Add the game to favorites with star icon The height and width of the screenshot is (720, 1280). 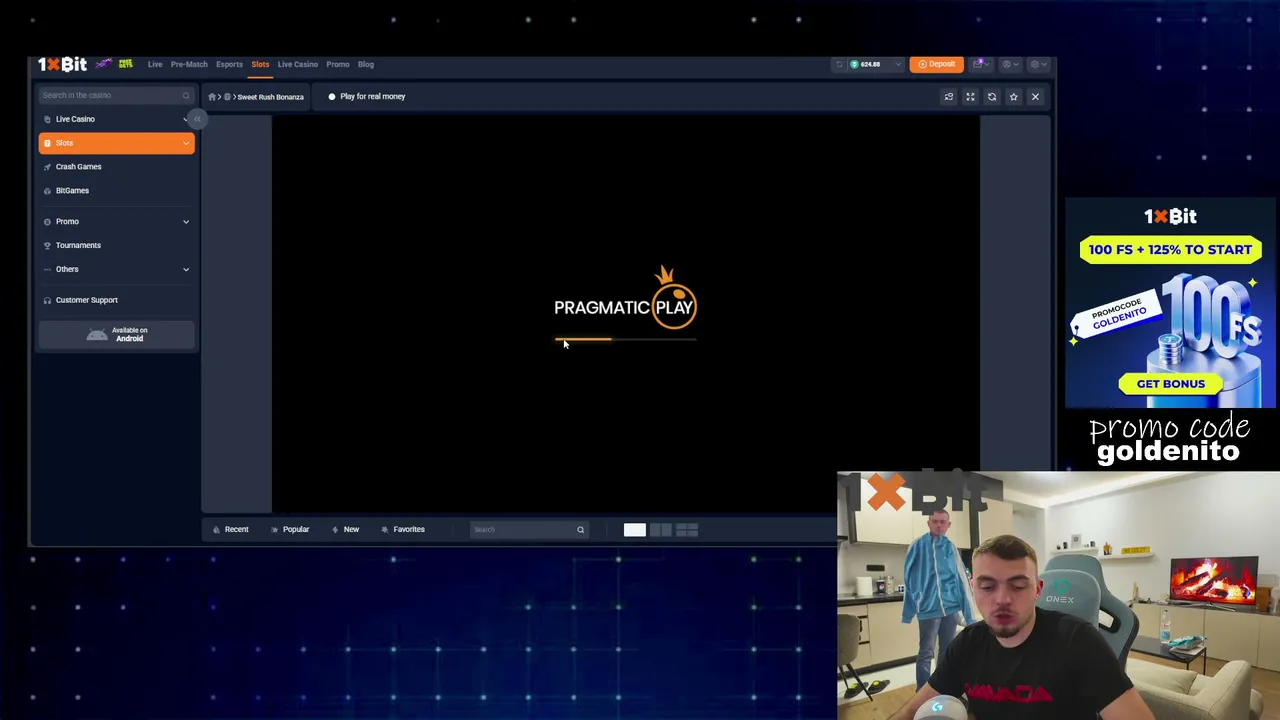[1013, 97]
